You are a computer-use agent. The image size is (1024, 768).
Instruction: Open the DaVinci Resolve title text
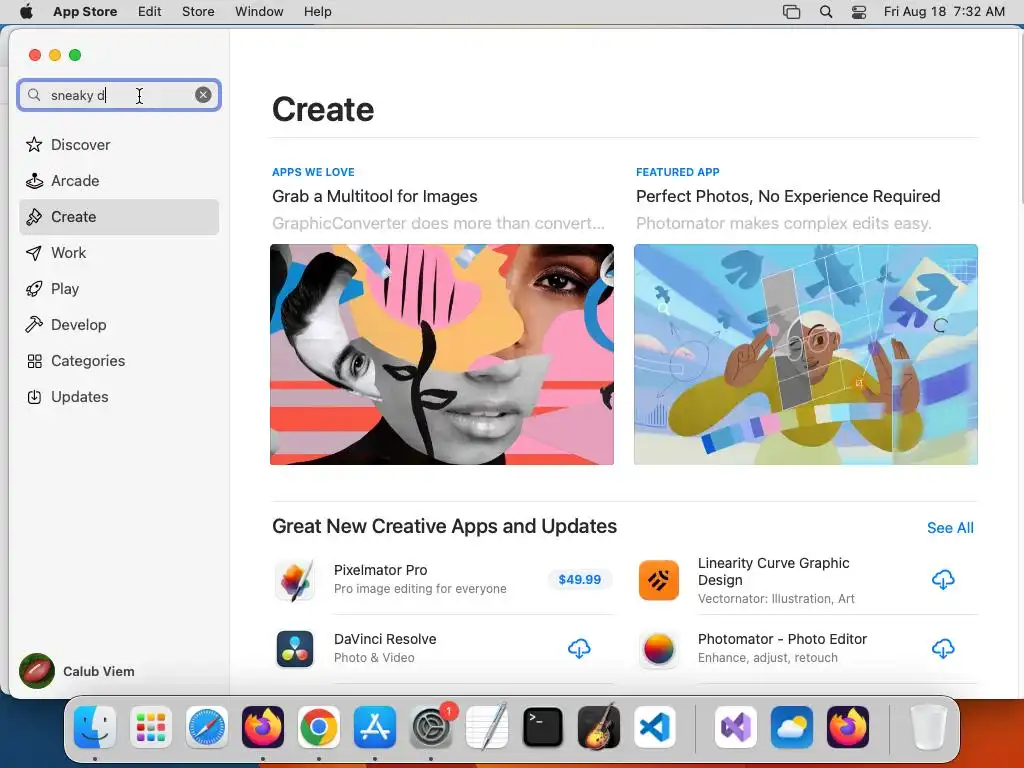385,639
